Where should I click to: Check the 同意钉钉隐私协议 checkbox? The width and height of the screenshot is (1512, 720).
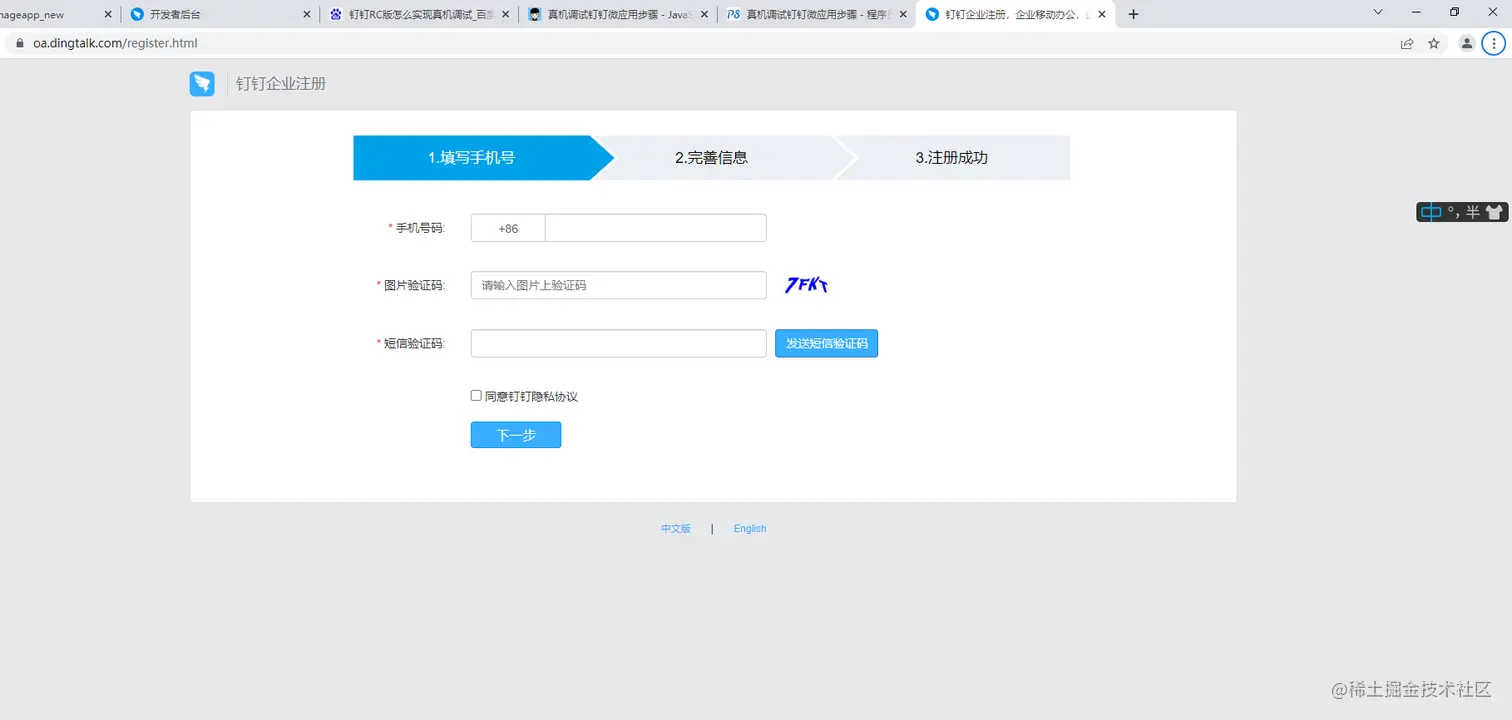coord(476,395)
